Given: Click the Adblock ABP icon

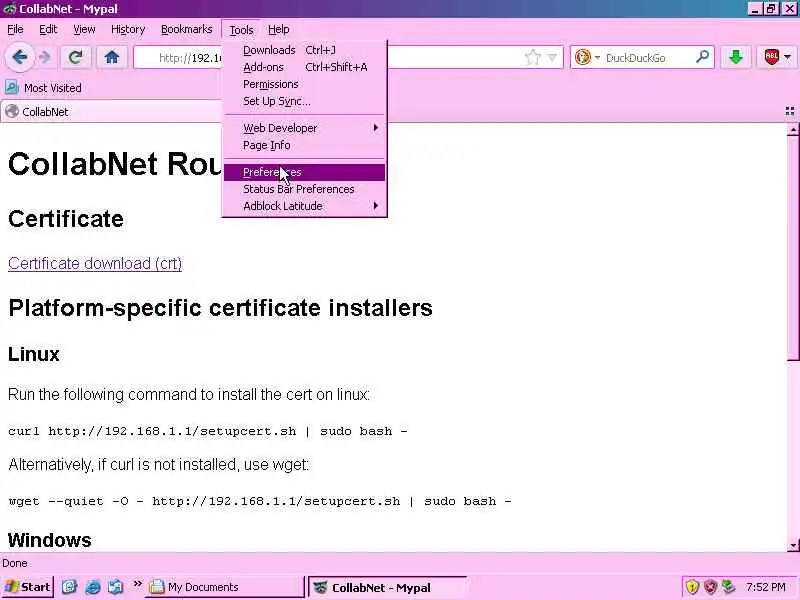Looking at the screenshot, I should coord(771,57).
